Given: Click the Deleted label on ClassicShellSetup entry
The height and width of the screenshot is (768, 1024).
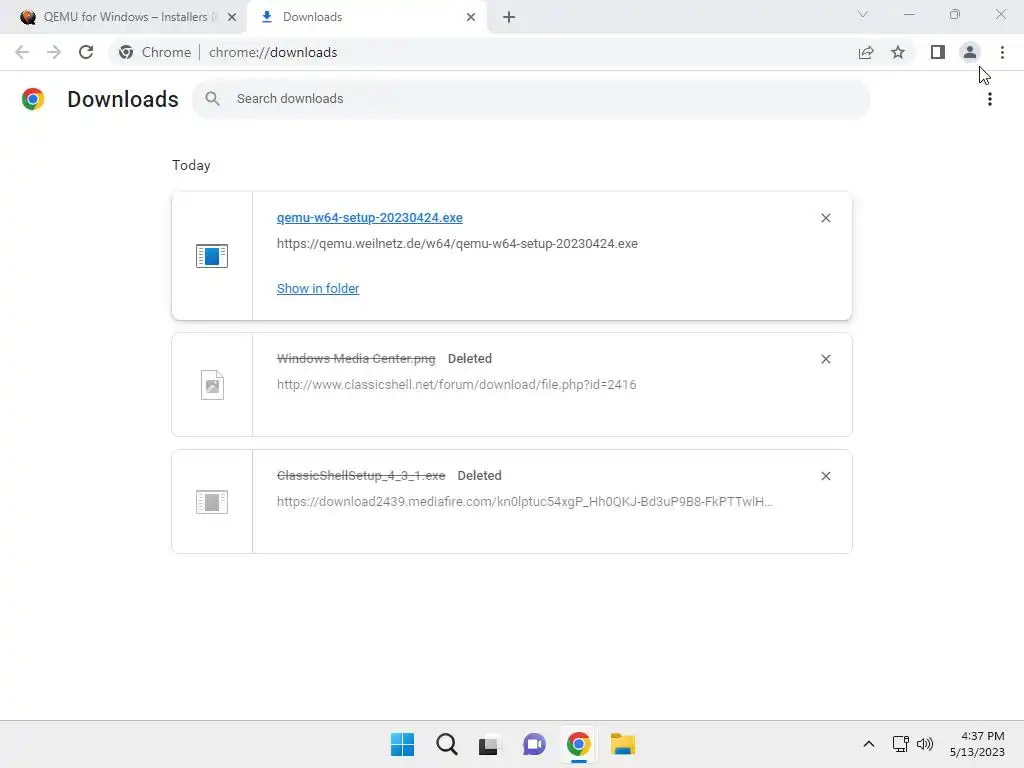Looking at the screenshot, I should pyautogui.click(x=479, y=475).
